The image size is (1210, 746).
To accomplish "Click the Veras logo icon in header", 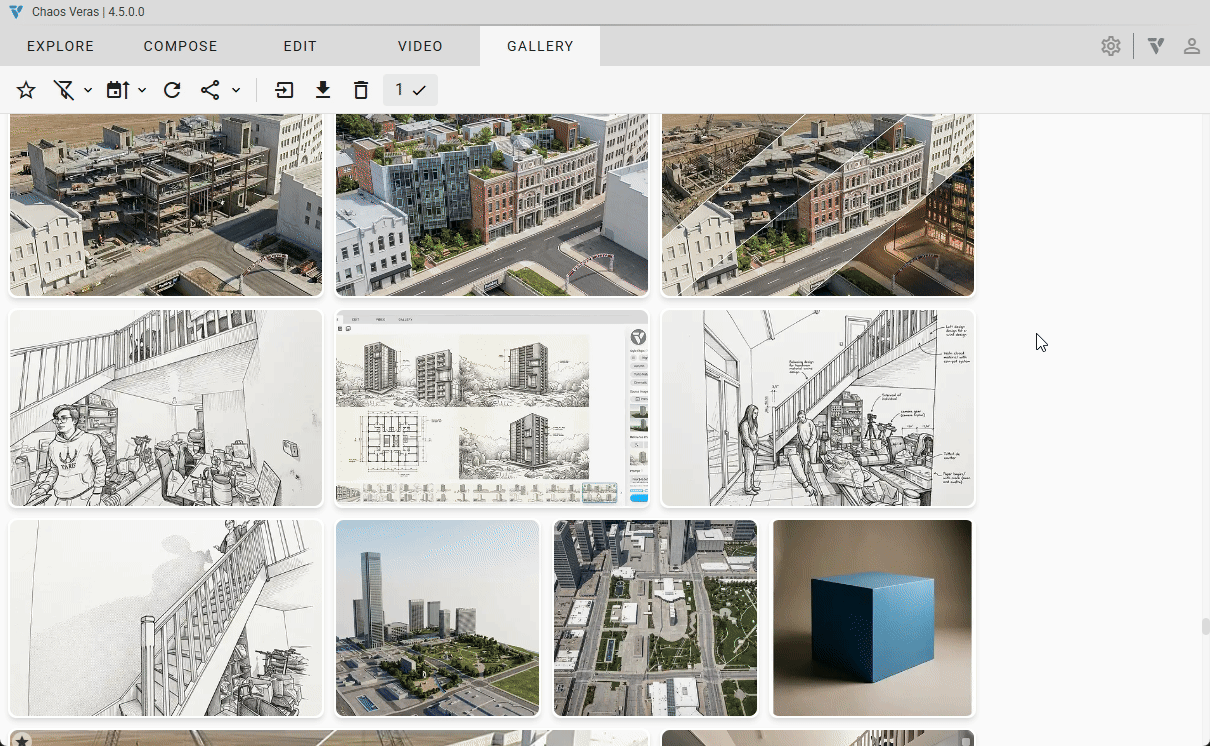I will coord(1156,46).
